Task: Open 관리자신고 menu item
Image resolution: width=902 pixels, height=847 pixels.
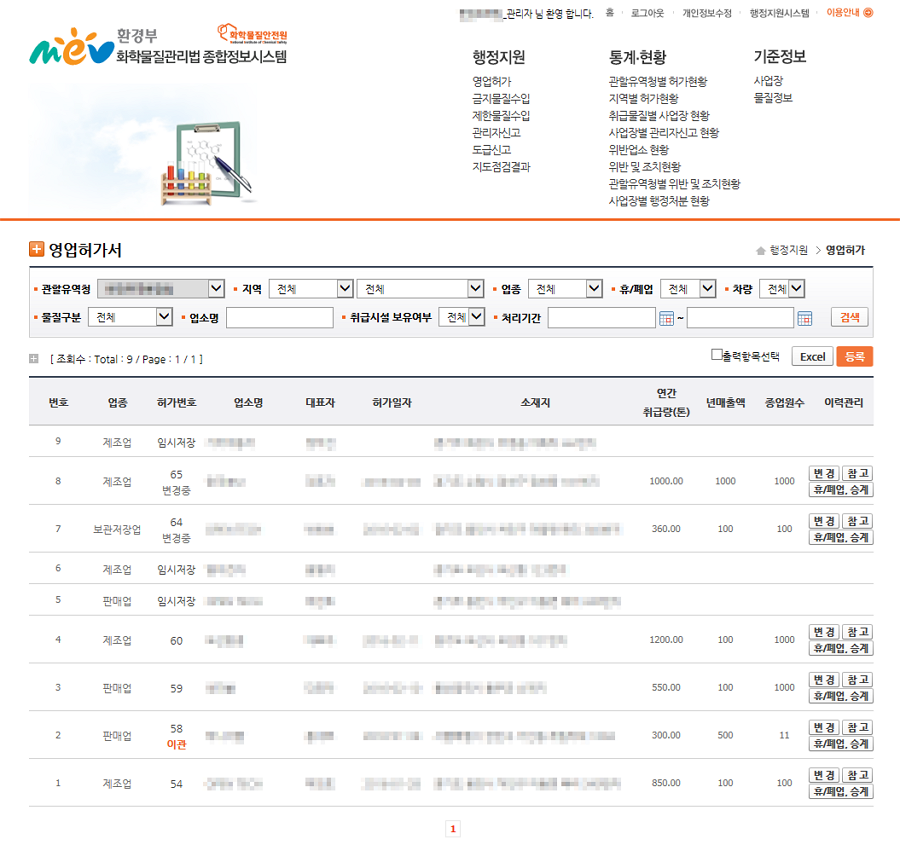Action: tap(496, 133)
